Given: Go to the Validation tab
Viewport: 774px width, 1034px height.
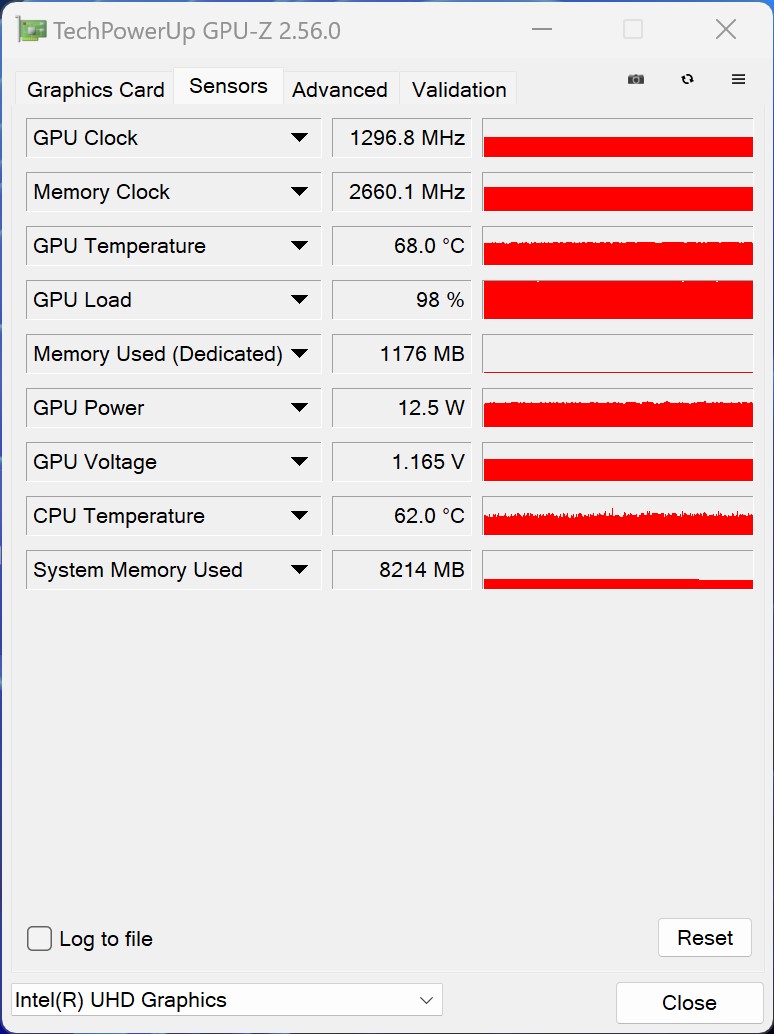Looking at the screenshot, I should [x=459, y=90].
